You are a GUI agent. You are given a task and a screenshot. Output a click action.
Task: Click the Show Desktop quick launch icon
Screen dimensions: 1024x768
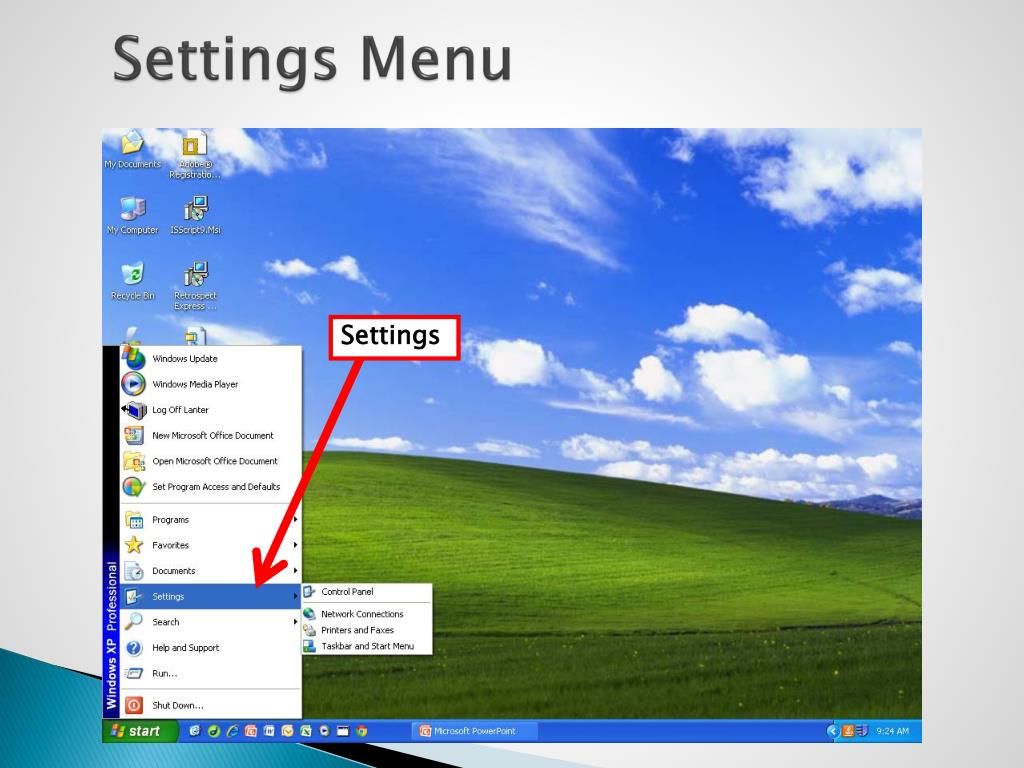(x=343, y=731)
